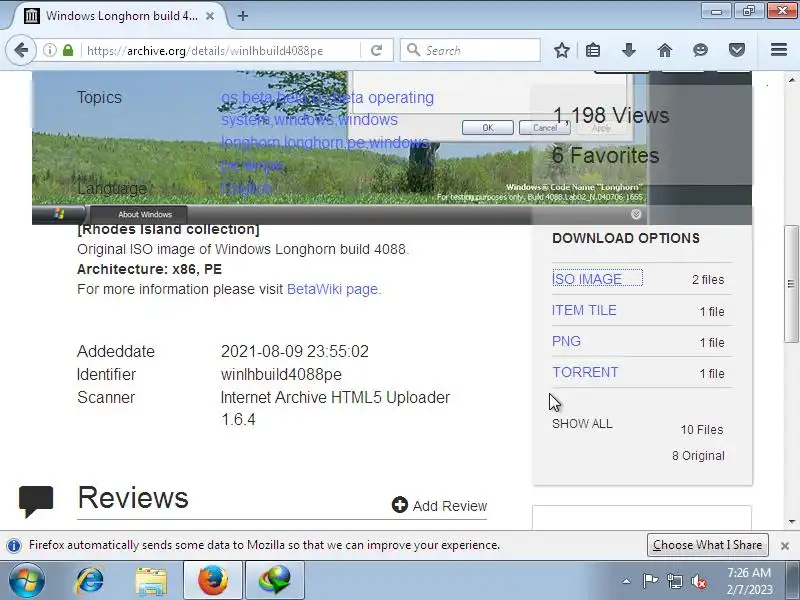The image size is (800, 600).
Task: Open site information icon in address bar
Action: coord(49,50)
